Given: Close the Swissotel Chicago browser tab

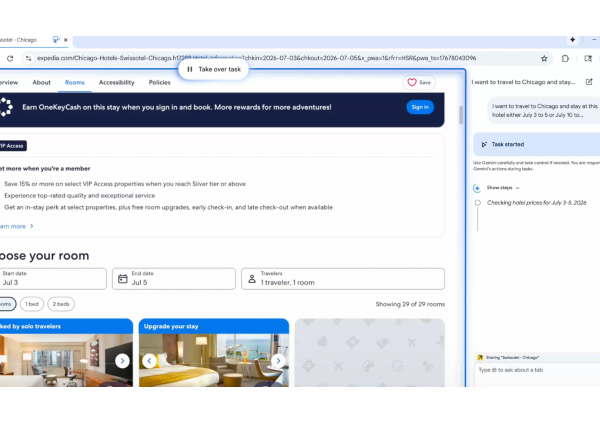Looking at the screenshot, I should [66, 40].
